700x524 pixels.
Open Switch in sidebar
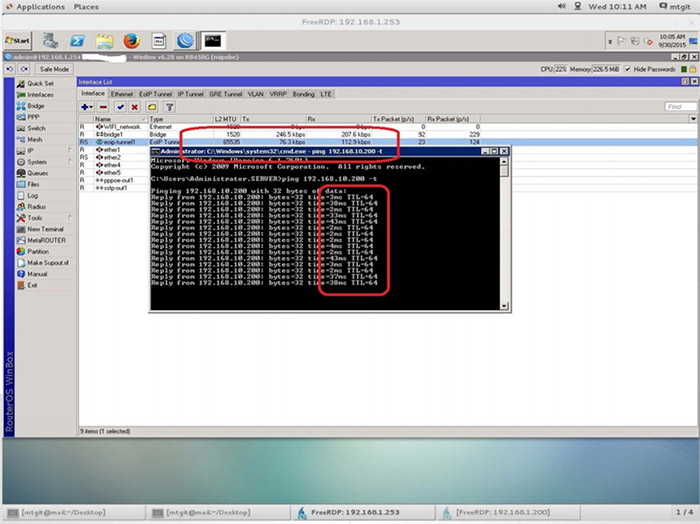pyautogui.click(x=36, y=128)
